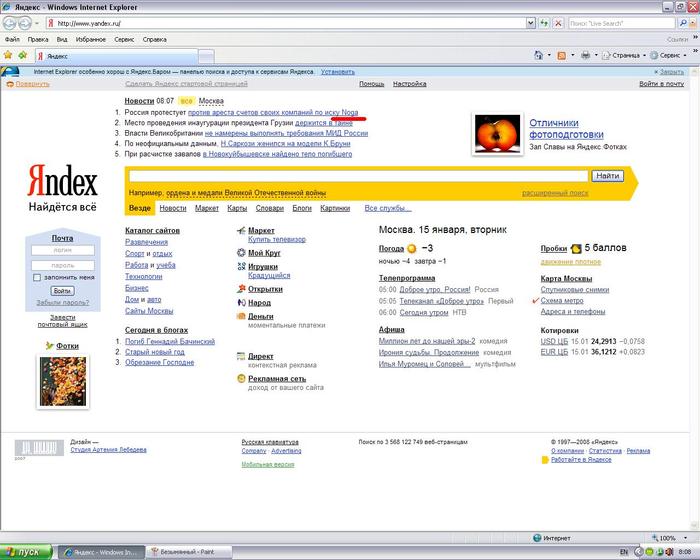
Task: Click the sun weather icon
Action: [412, 249]
